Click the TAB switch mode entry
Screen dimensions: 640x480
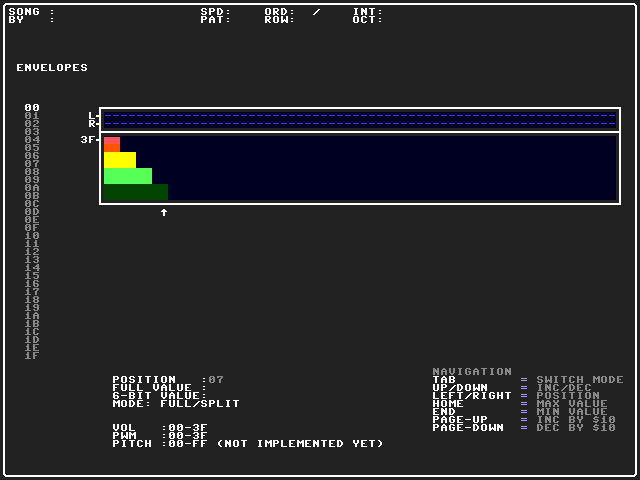click(x=528, y=380)
